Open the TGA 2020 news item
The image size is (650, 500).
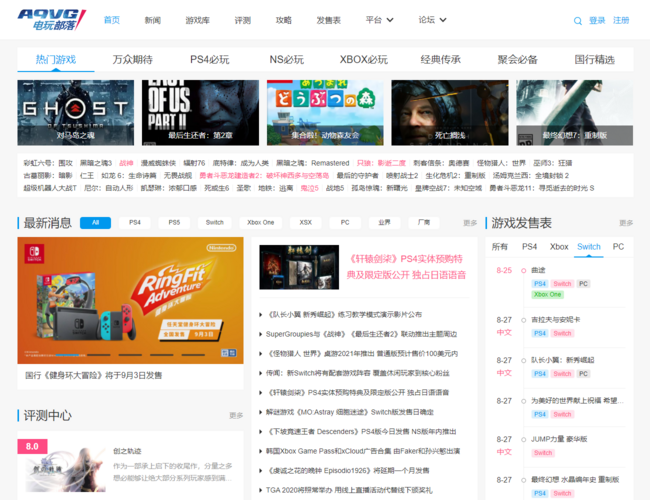(x=349, y=490)
